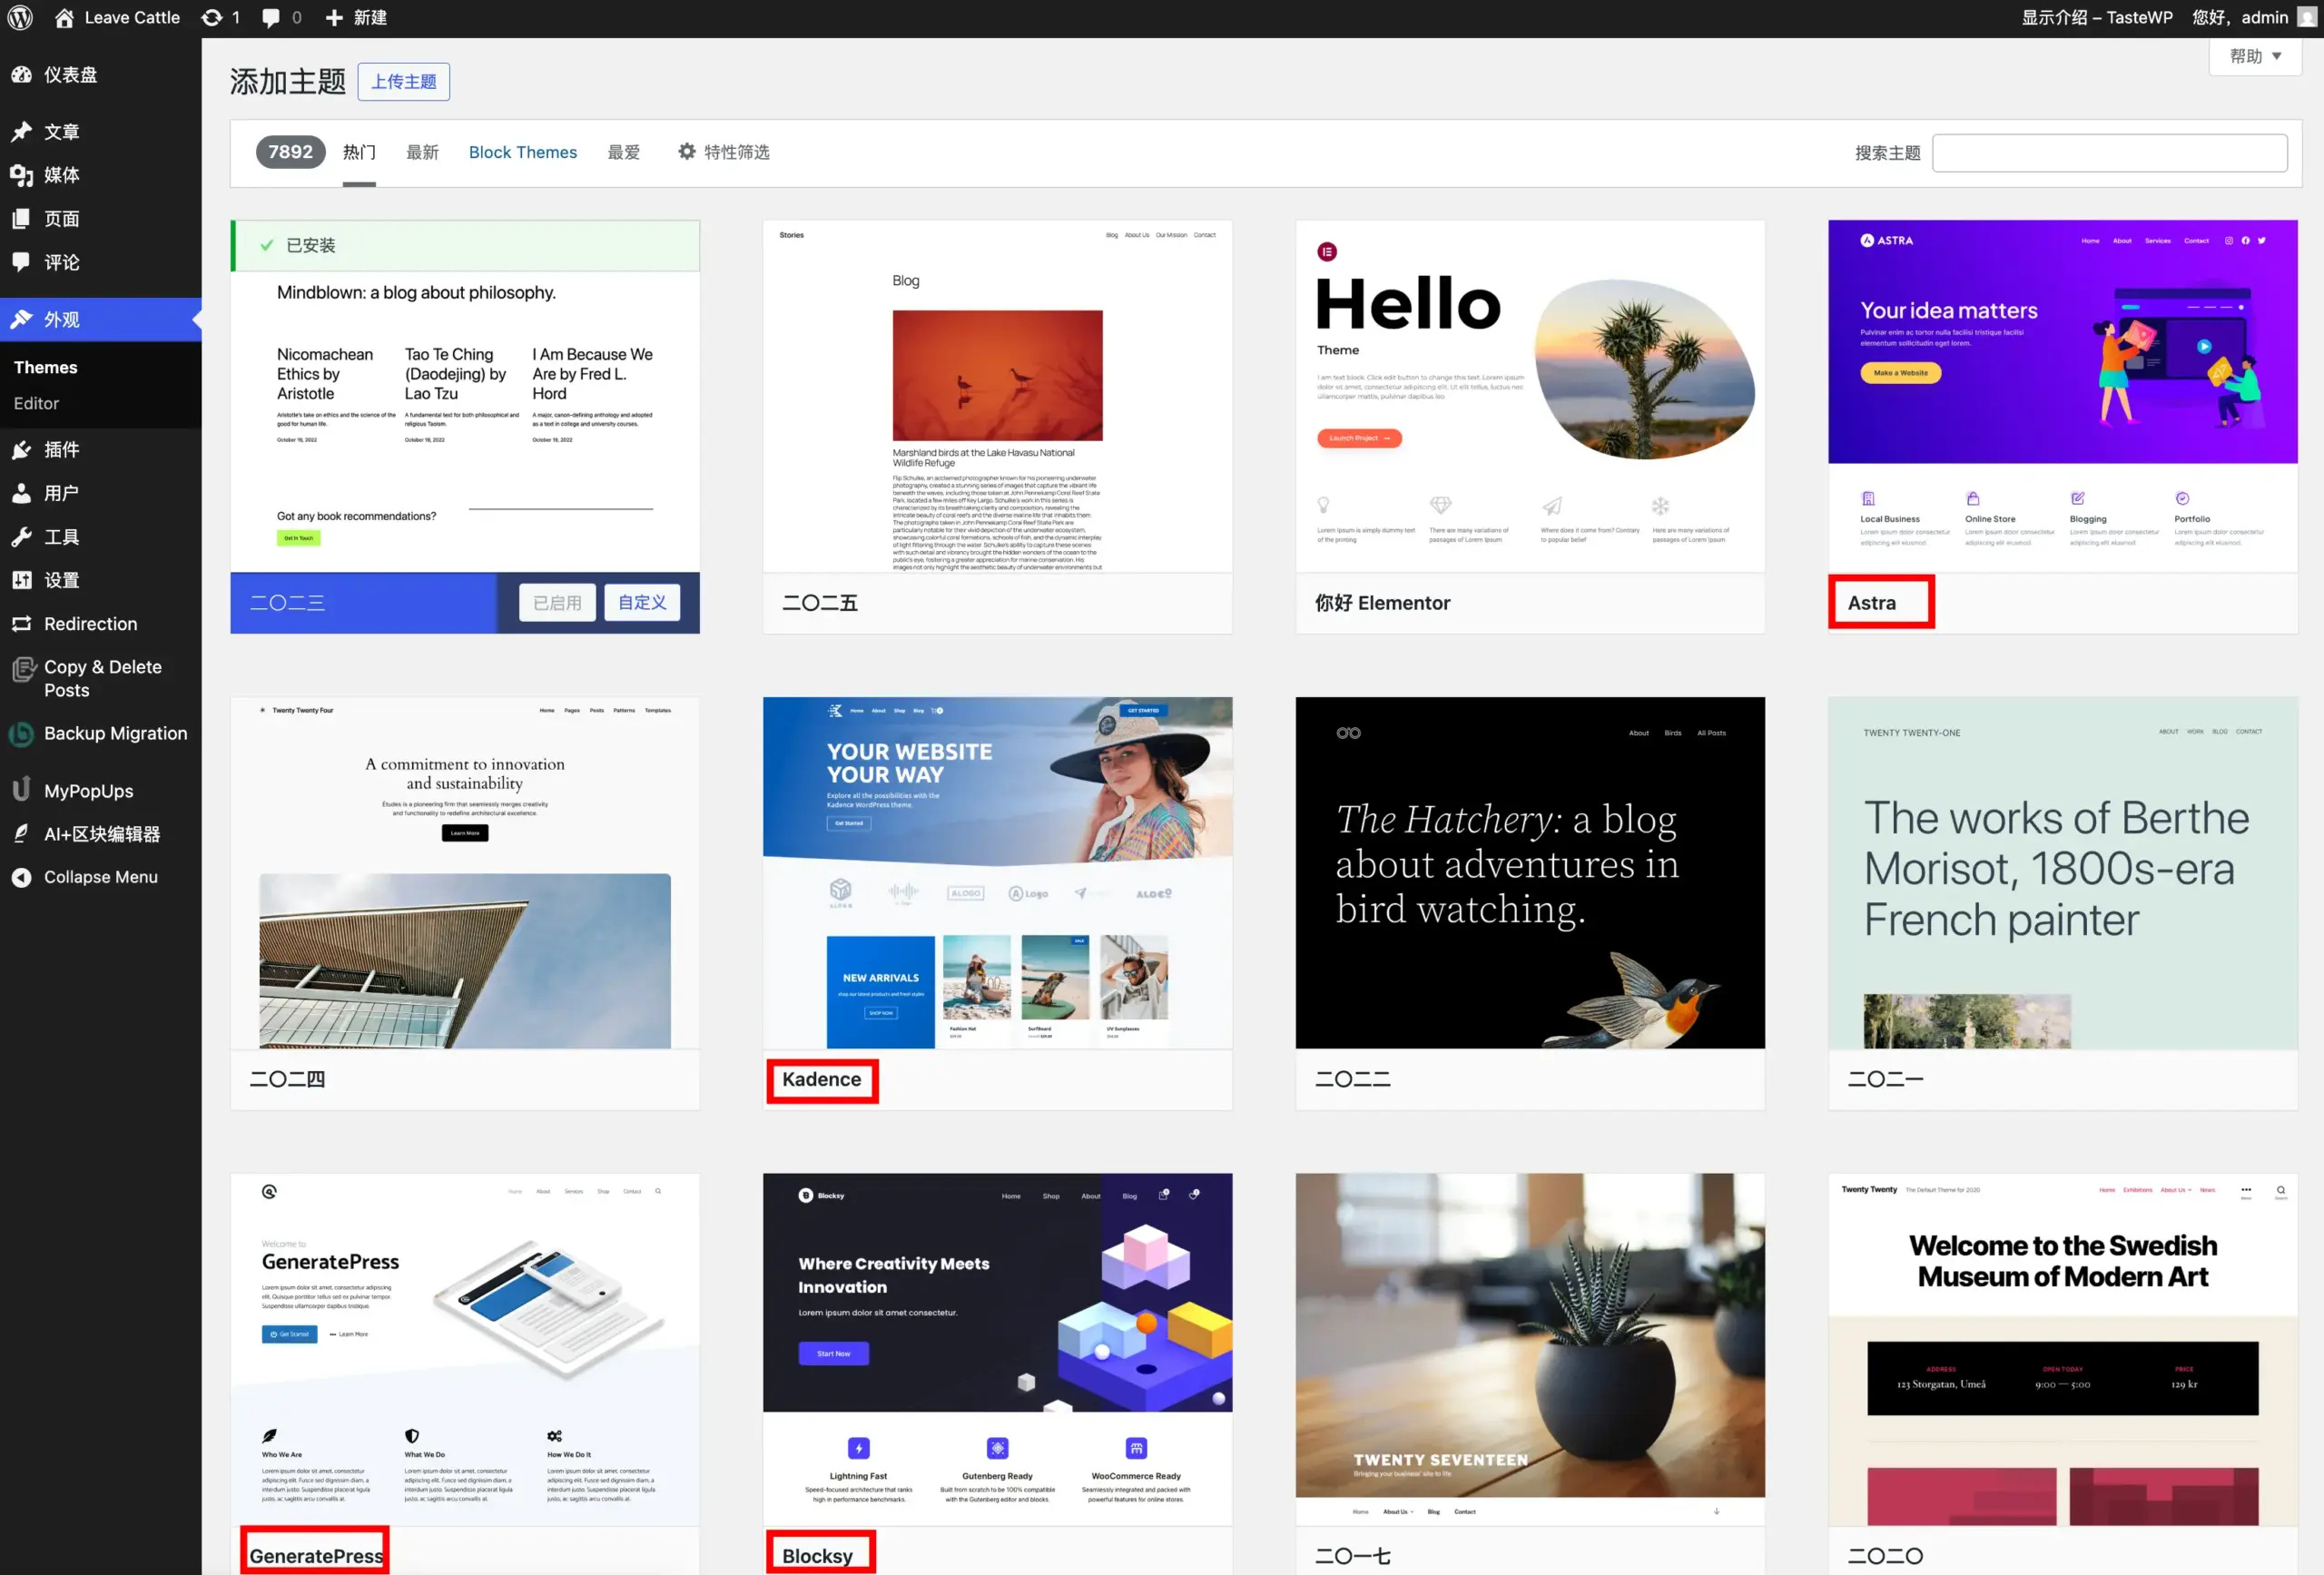
Task: Open the 设置 settings section
Action: (x=61, y=580)
